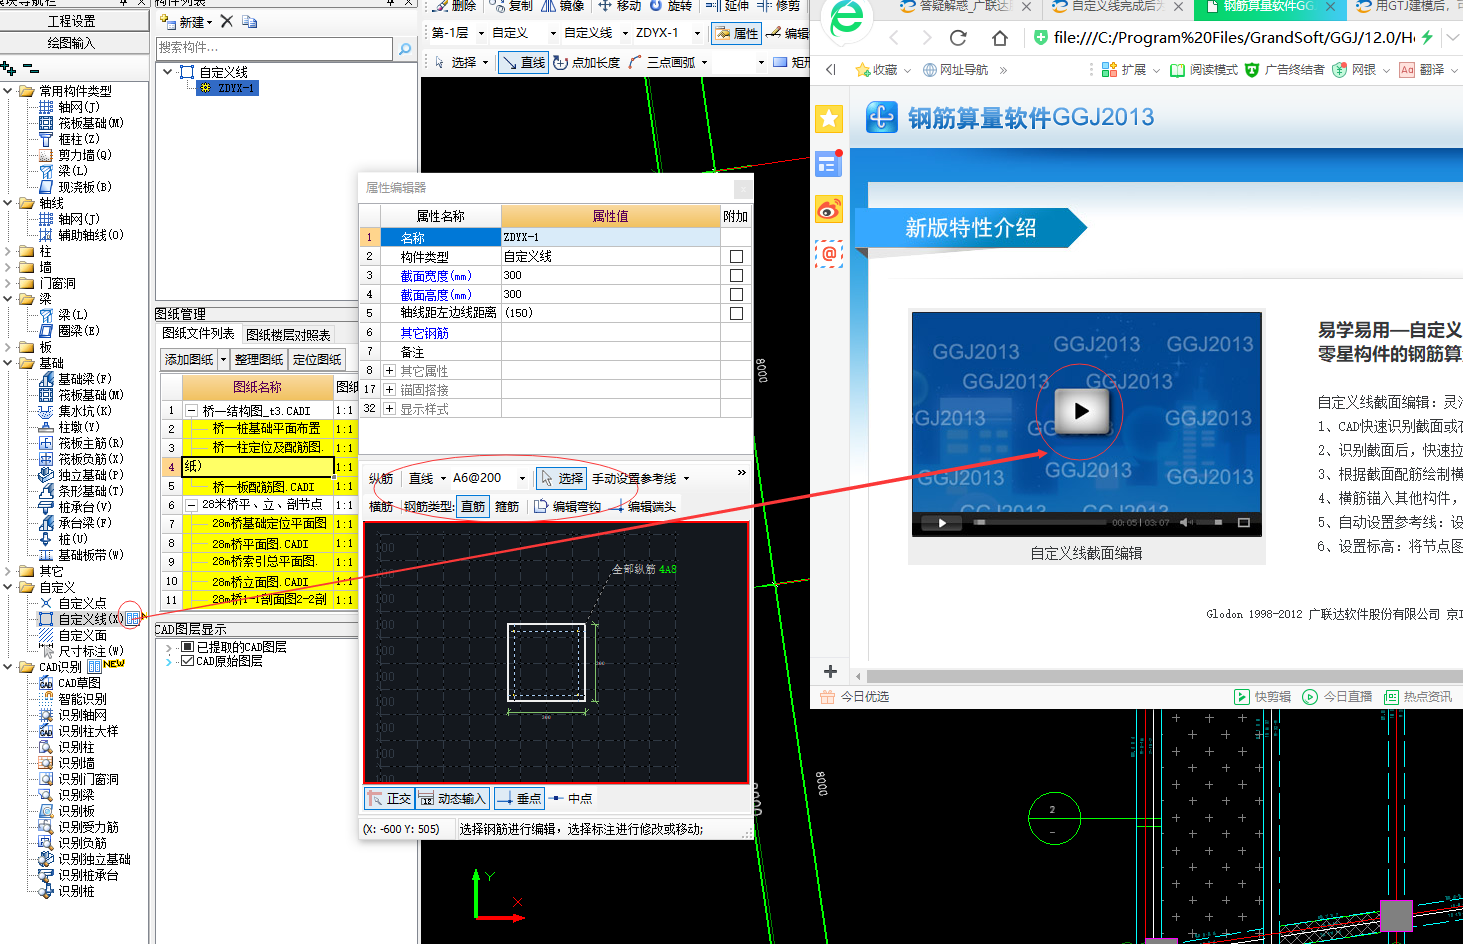Image resolution: width=1463 pixels, height=944 pixels.
Task: Expand the 柱 tree group
Action: [x=8, y=251]
